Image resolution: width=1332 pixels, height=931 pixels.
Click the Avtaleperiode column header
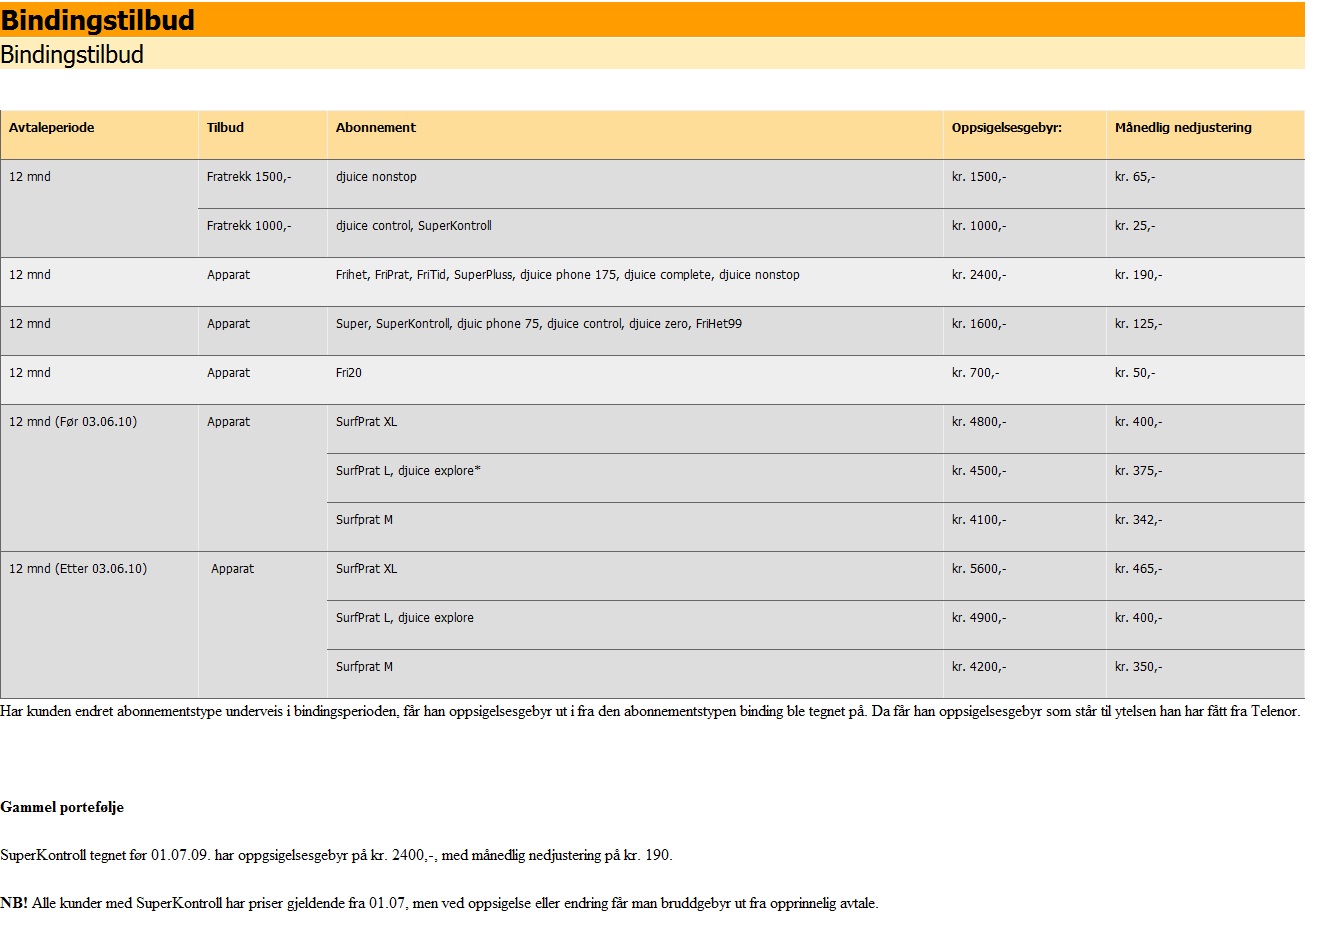click(x=99, y=135)
